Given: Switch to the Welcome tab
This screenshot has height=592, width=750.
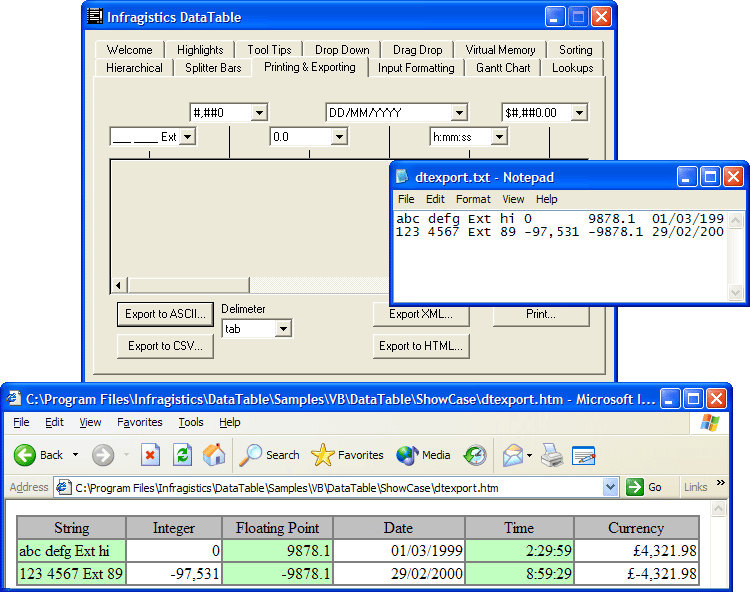Looking at the screenshot, I should pos(130,50).
